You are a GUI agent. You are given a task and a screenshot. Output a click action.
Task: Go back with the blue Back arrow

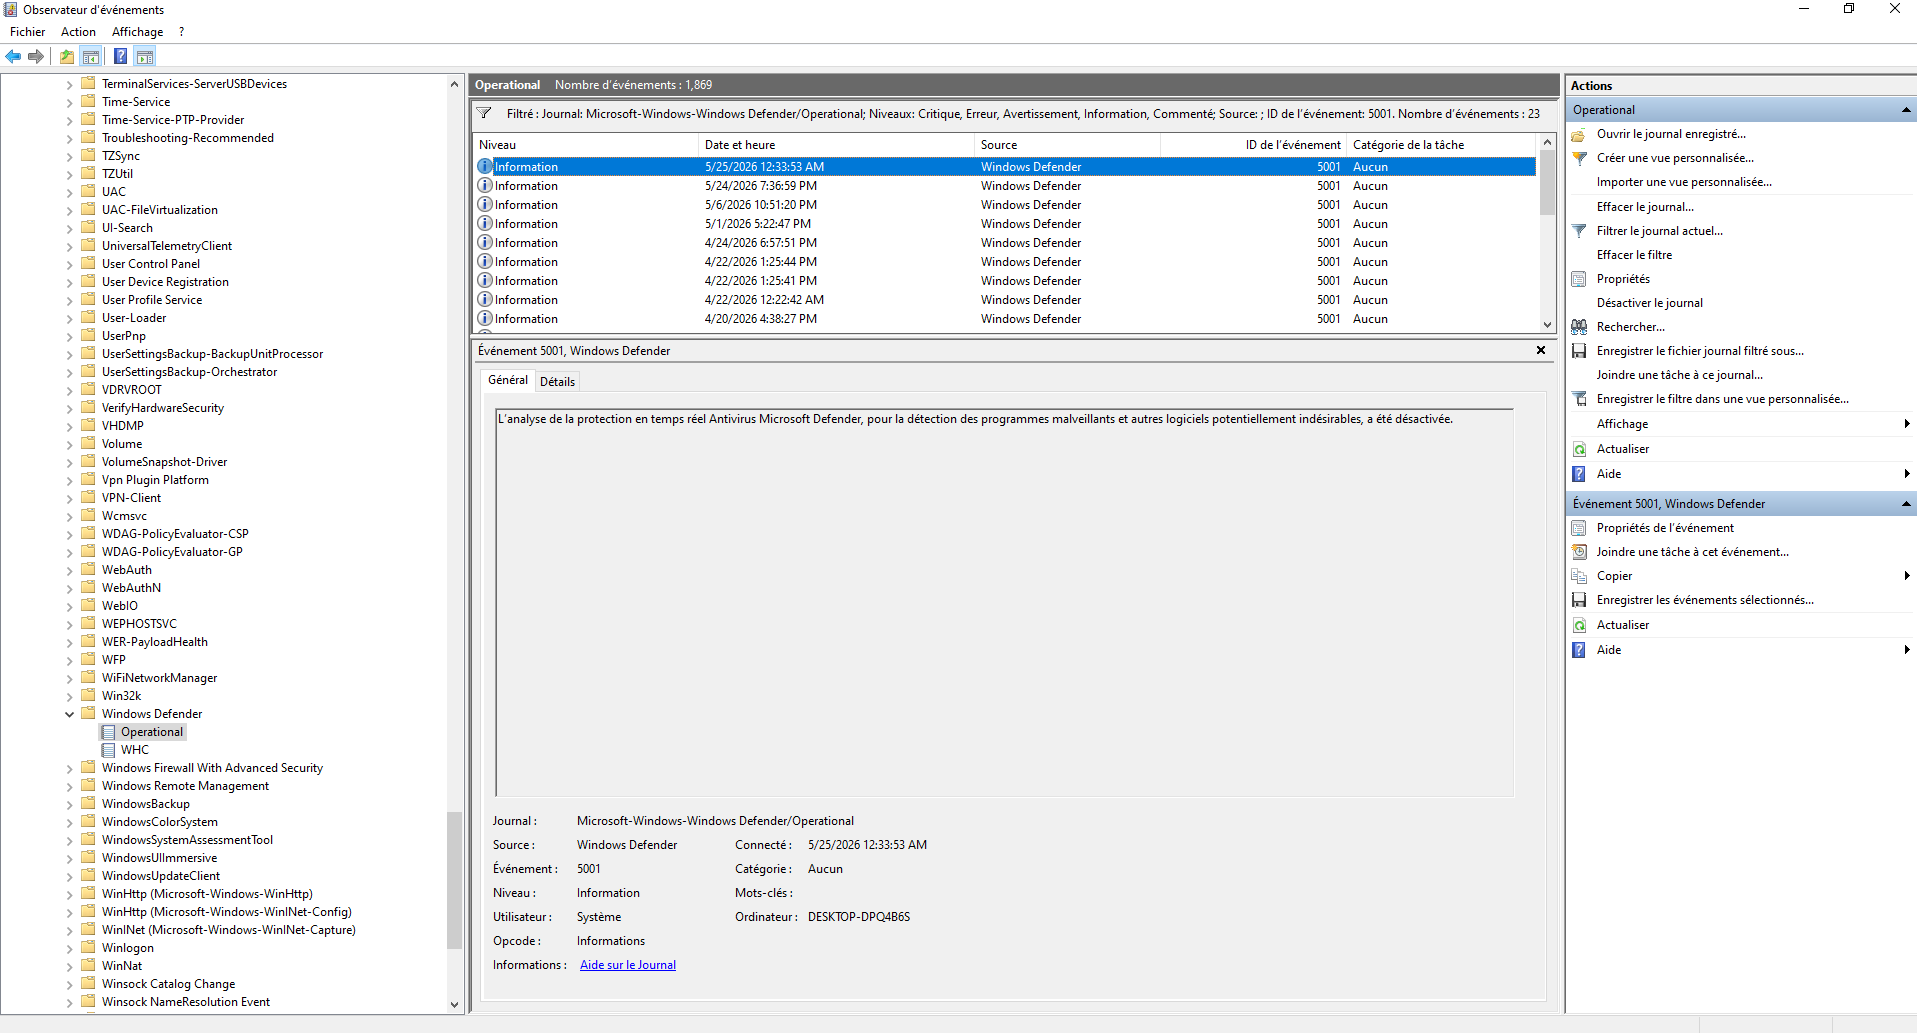point(13,56)
